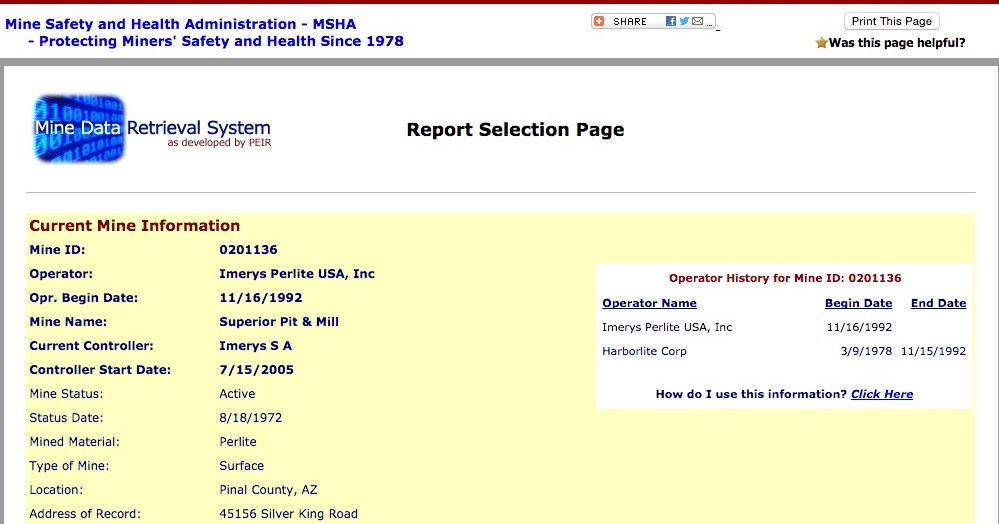Click the orange plus SHARE icon

click(599, 21)
